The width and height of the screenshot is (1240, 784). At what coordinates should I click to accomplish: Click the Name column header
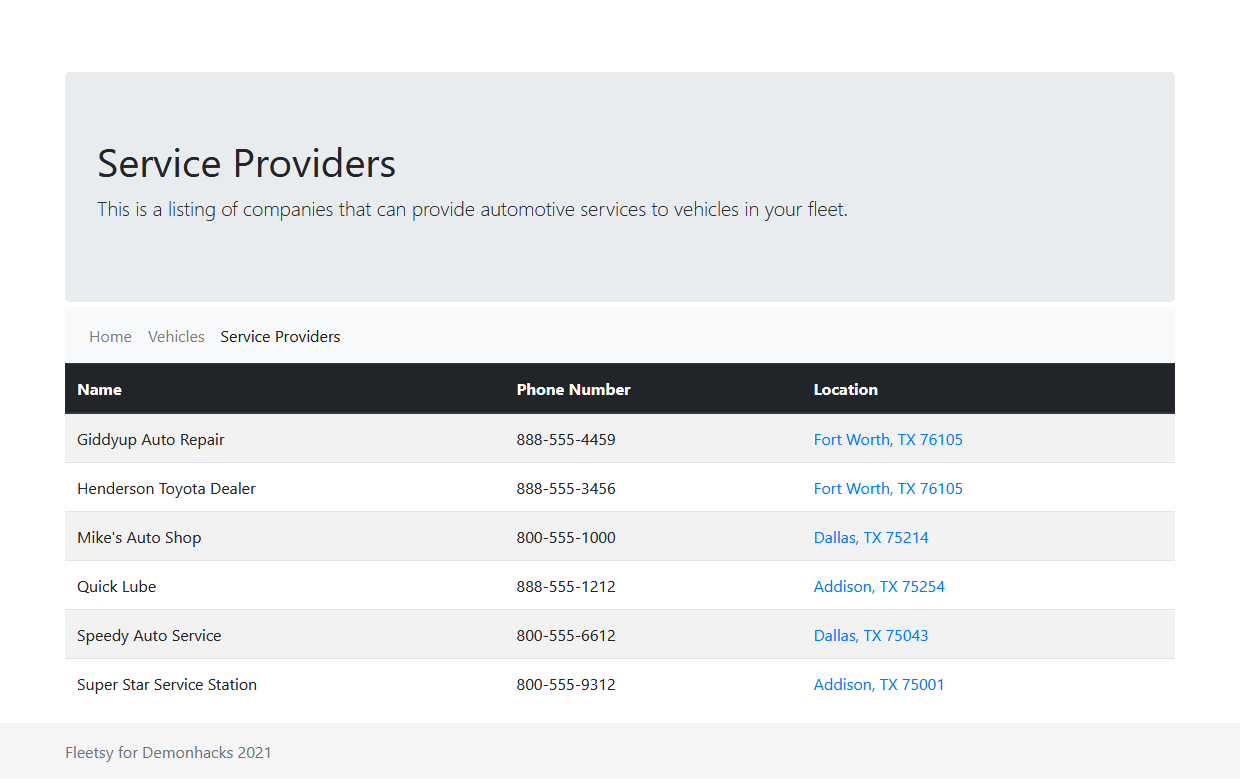pyautogui.click(x=99, y=390)
